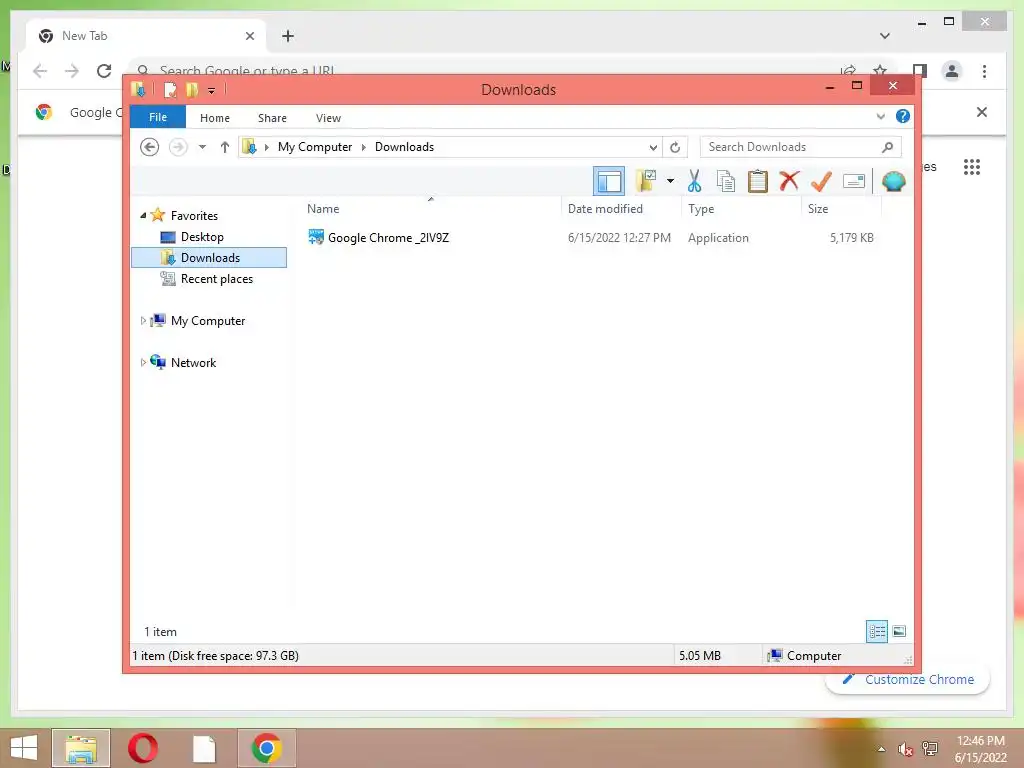Click the blue Help question mark icon
Image resolution: width=1024 pixels, height=768 pixels.
click(x=903, y=116)
